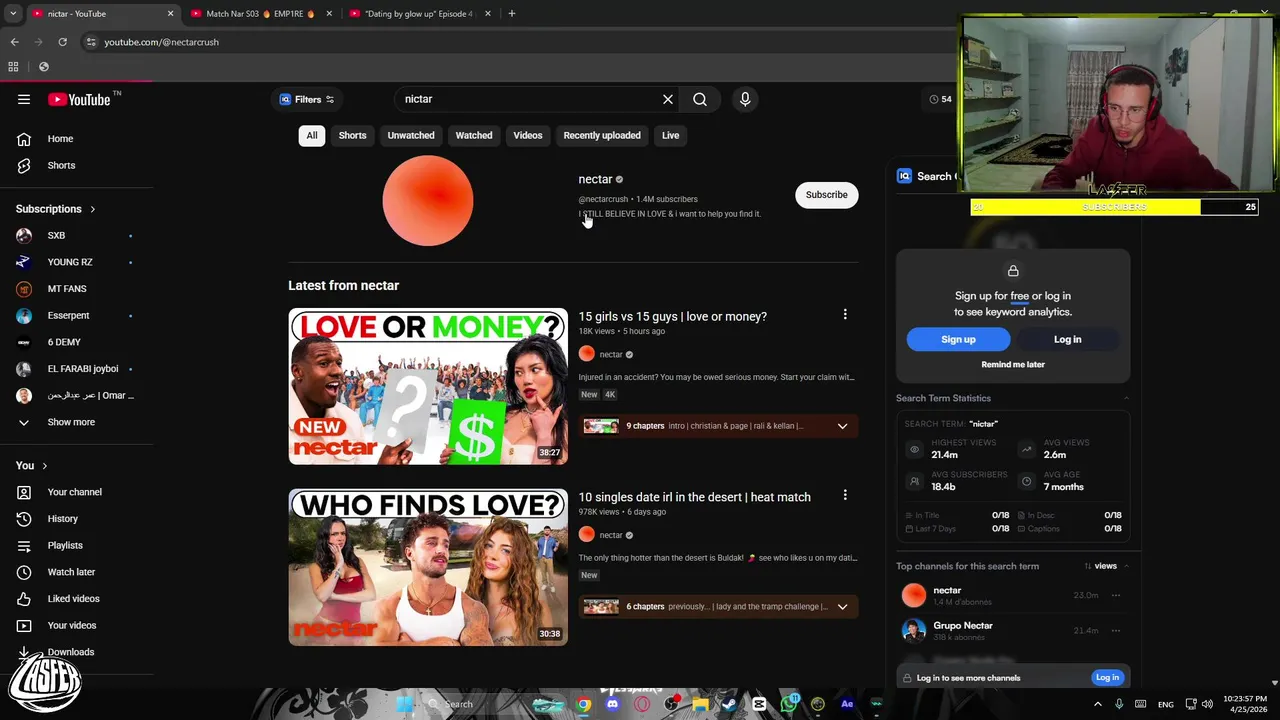
Task: Start voice search with the microphone
Action: (745, 99)
